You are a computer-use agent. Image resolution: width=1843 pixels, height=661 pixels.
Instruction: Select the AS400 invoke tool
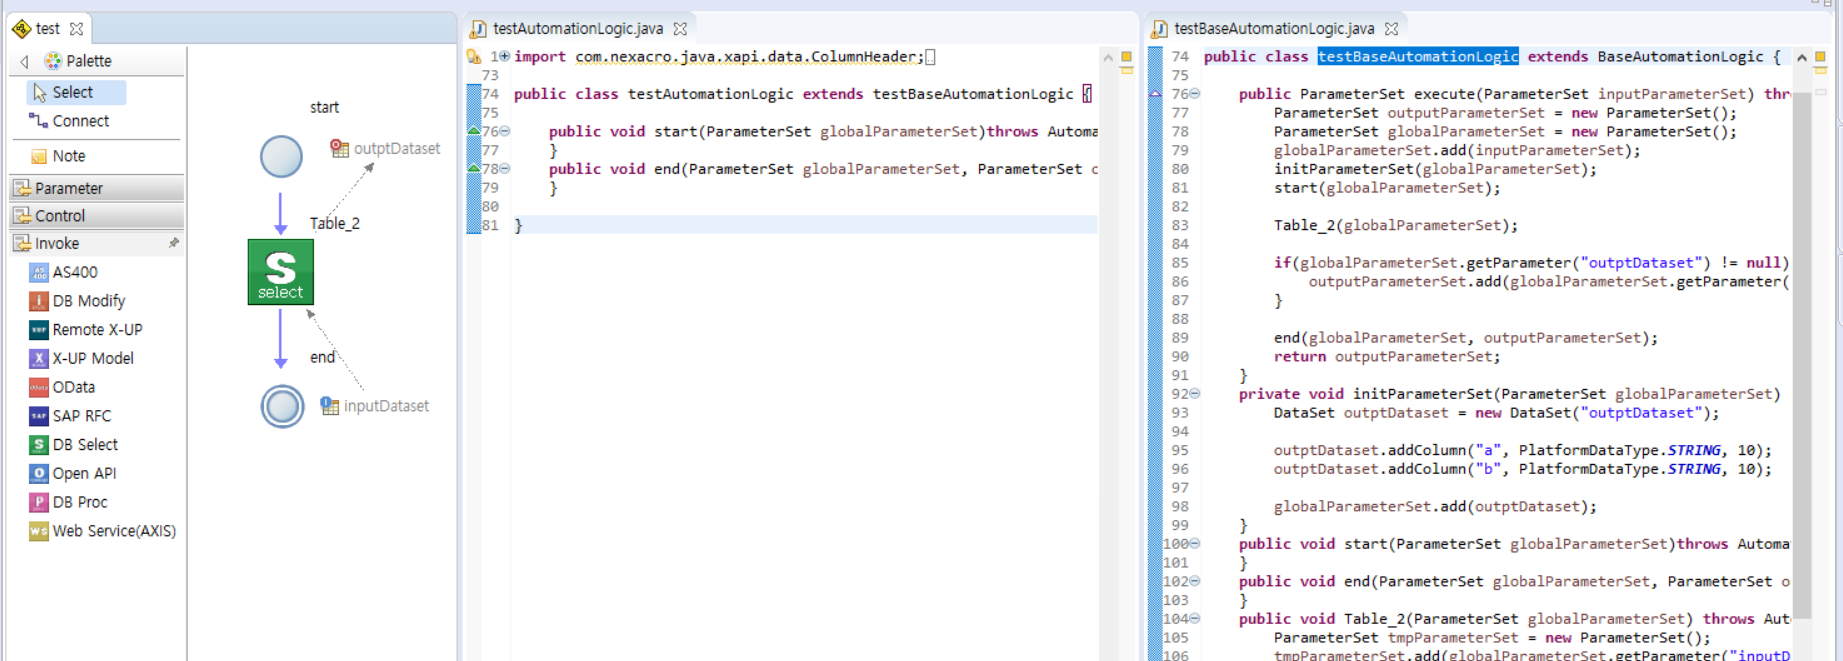pyautogui.click(x=74, y=272)
